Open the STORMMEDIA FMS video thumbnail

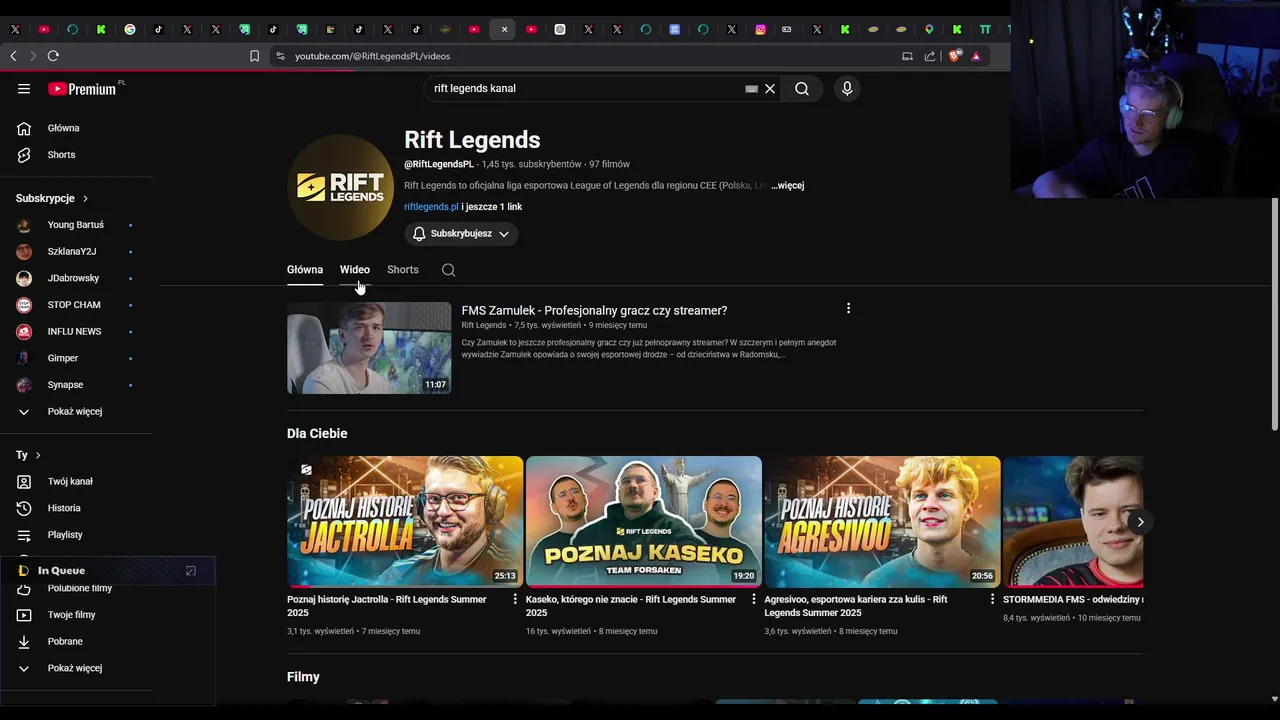(1073, 521)
